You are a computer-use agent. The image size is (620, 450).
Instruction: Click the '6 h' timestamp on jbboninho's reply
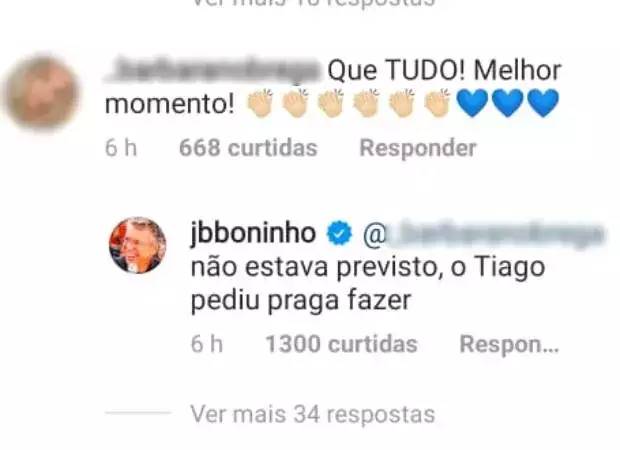[x=207, y=344]
